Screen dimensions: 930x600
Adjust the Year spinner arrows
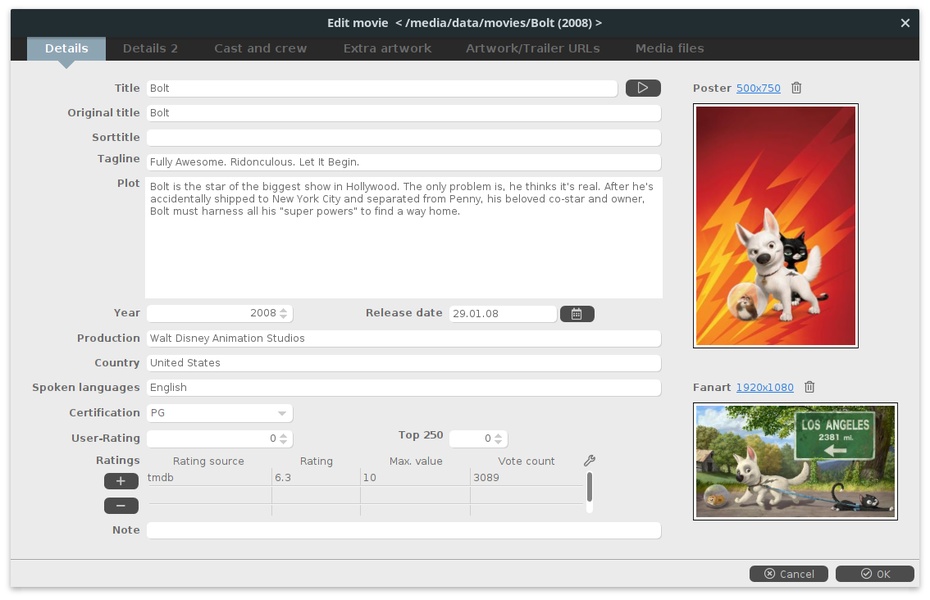coord(284,313)
